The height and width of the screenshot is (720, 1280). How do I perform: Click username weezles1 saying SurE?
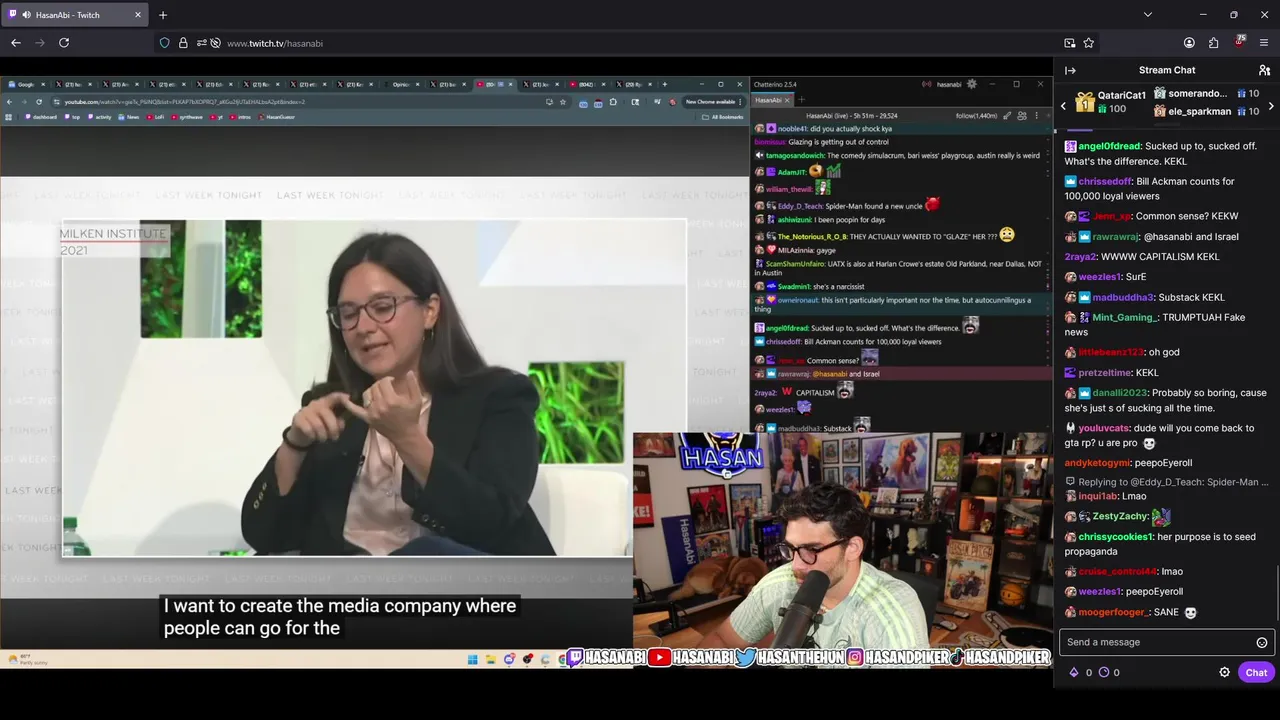click(1100, 277)
